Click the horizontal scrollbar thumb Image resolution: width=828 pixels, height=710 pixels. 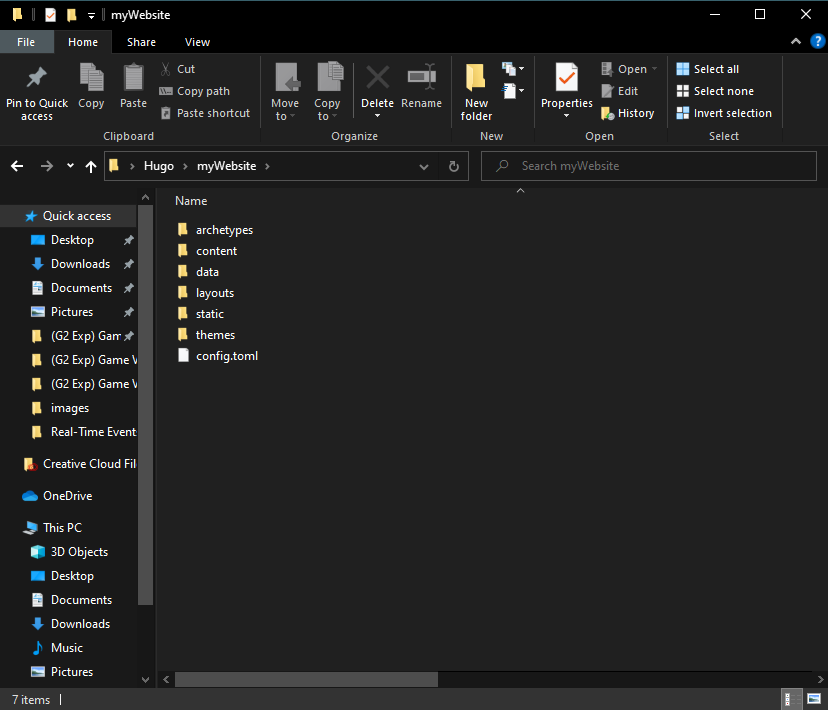click(x=306, y=679)
